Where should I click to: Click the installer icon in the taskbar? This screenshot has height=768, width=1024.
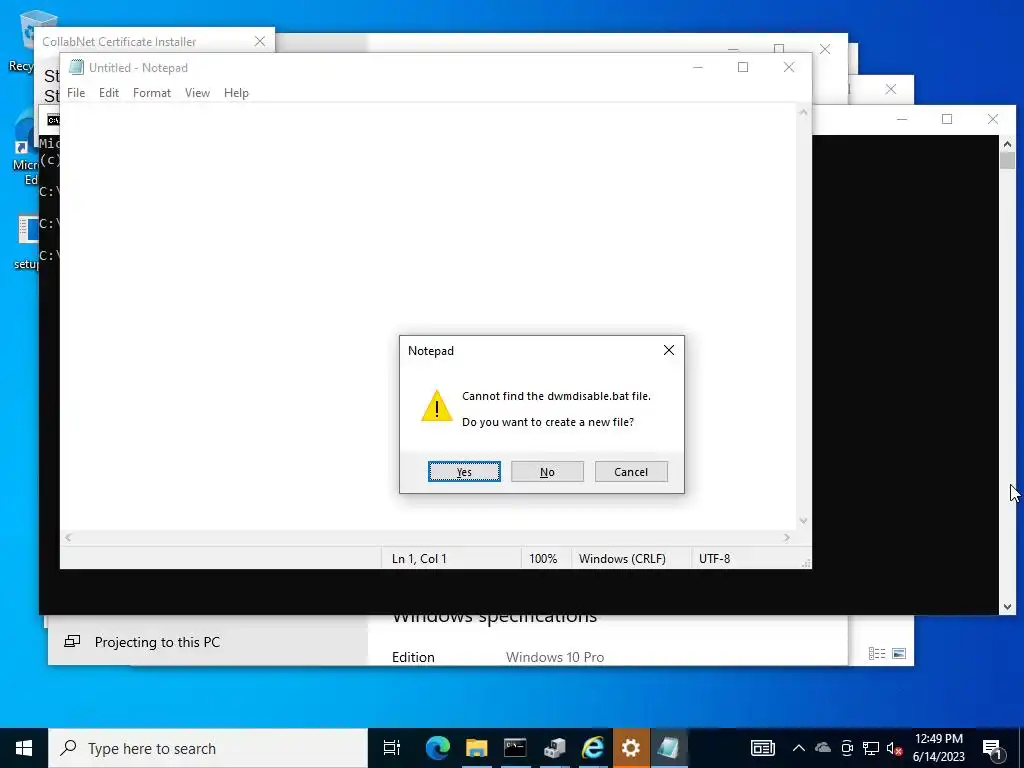[x=554, y=748]
